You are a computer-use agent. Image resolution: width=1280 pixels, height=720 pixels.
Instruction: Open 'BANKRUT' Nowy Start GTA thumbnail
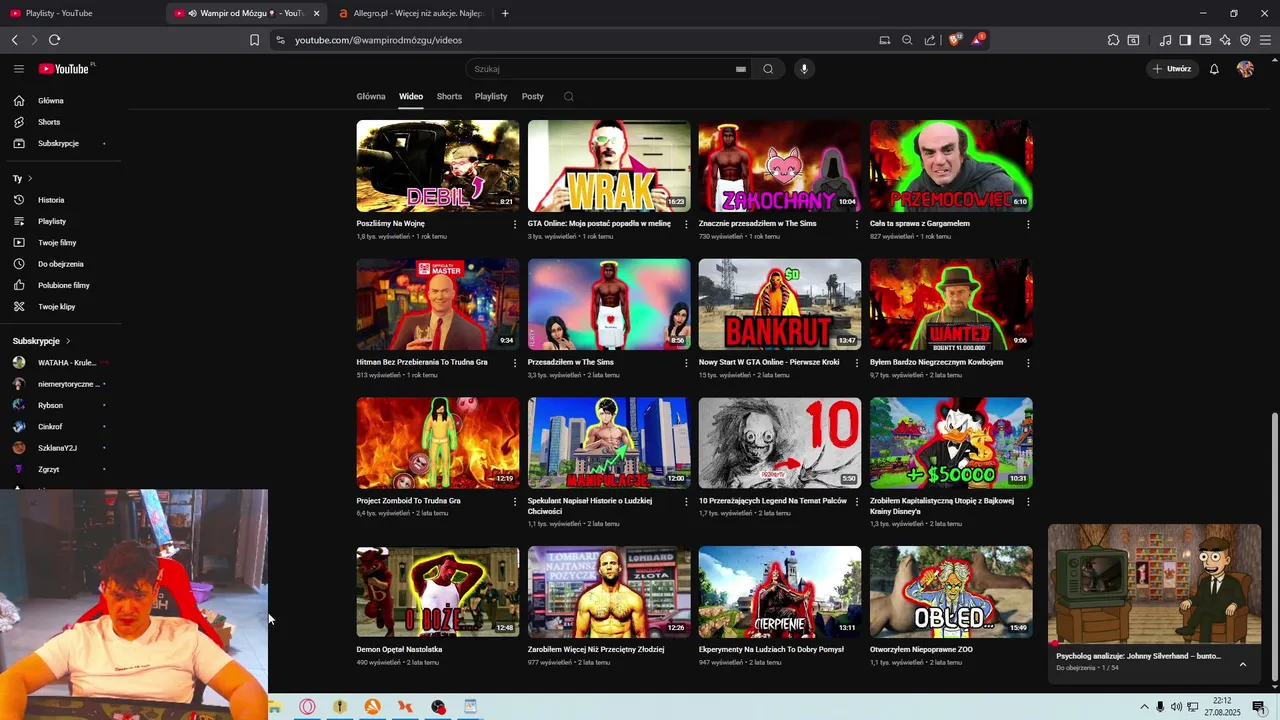pos(780,304)
